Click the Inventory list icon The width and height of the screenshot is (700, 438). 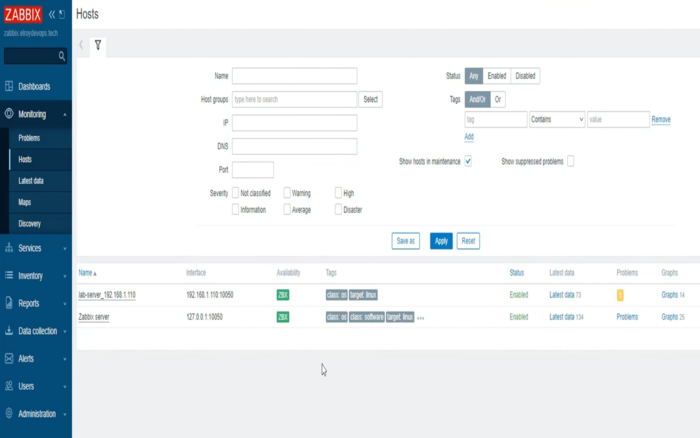[x=9, y=275]
